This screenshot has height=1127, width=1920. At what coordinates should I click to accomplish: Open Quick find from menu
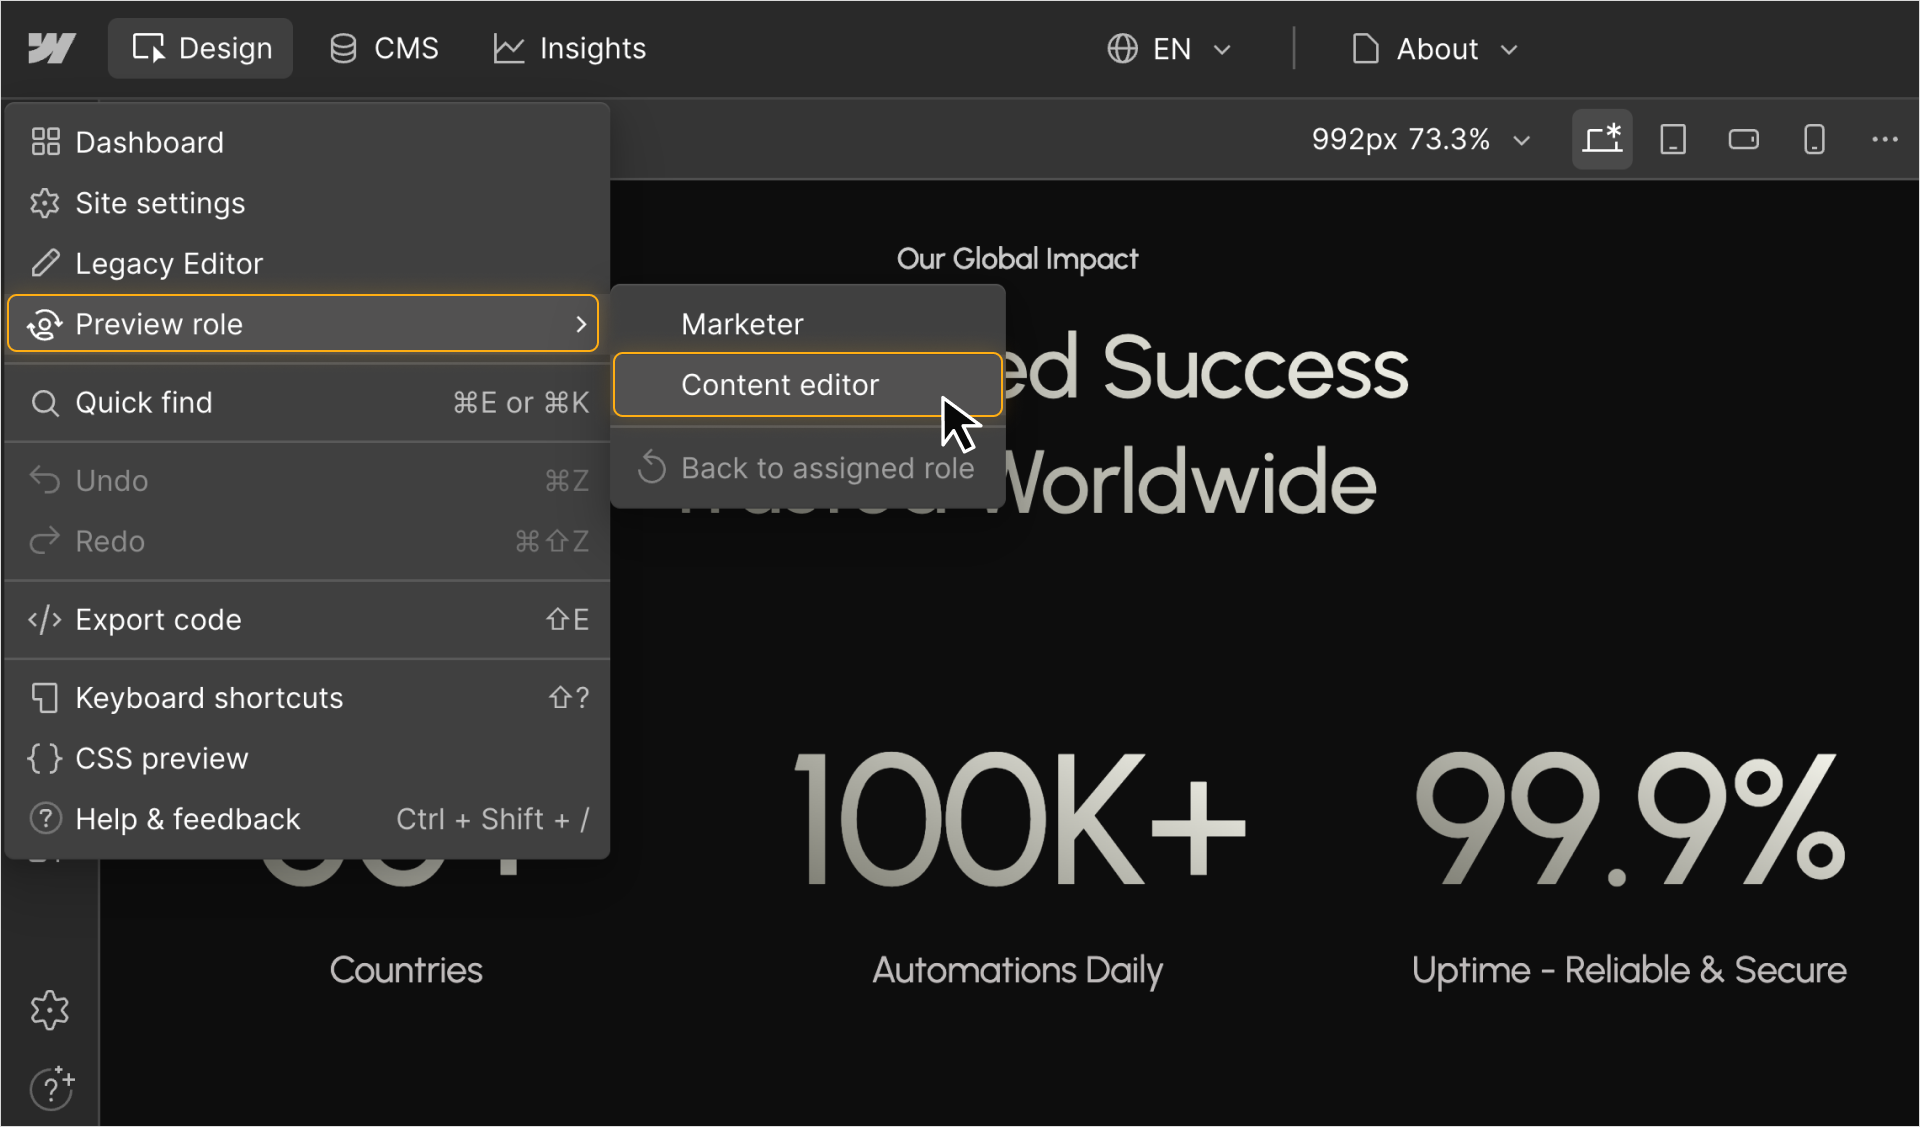[144, 403]
